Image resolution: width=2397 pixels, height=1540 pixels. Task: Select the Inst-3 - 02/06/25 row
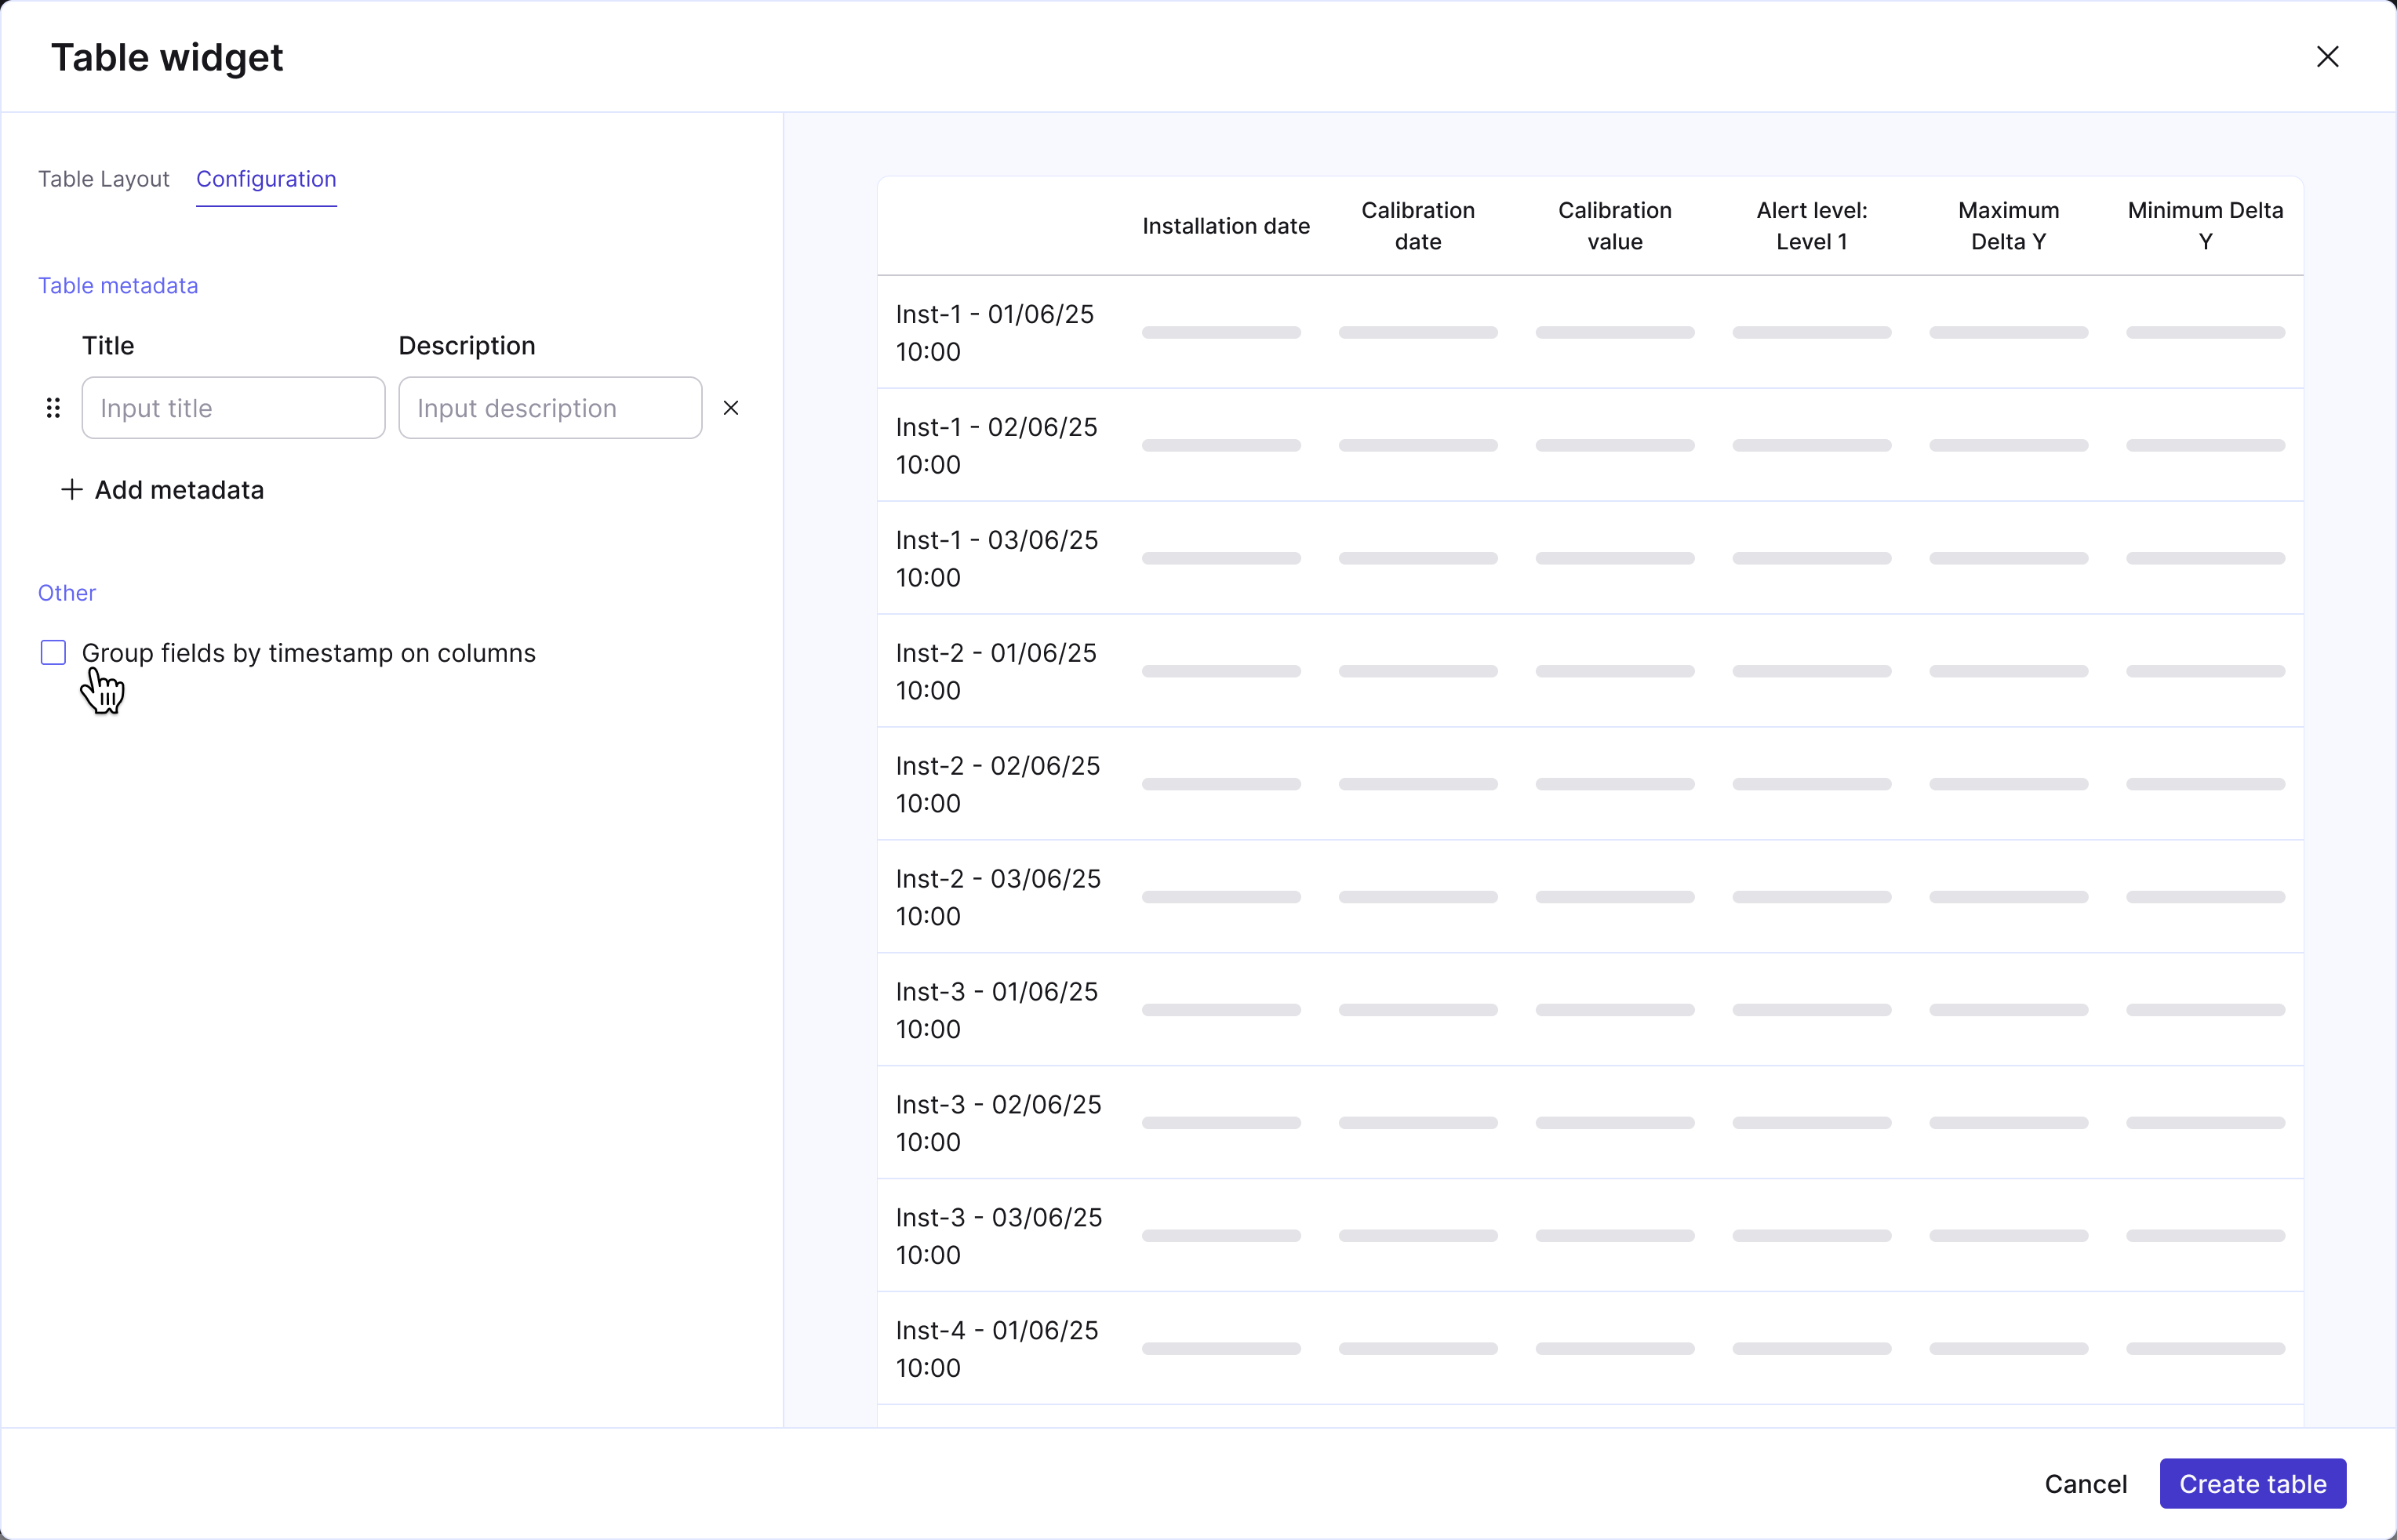(998, 1123)
